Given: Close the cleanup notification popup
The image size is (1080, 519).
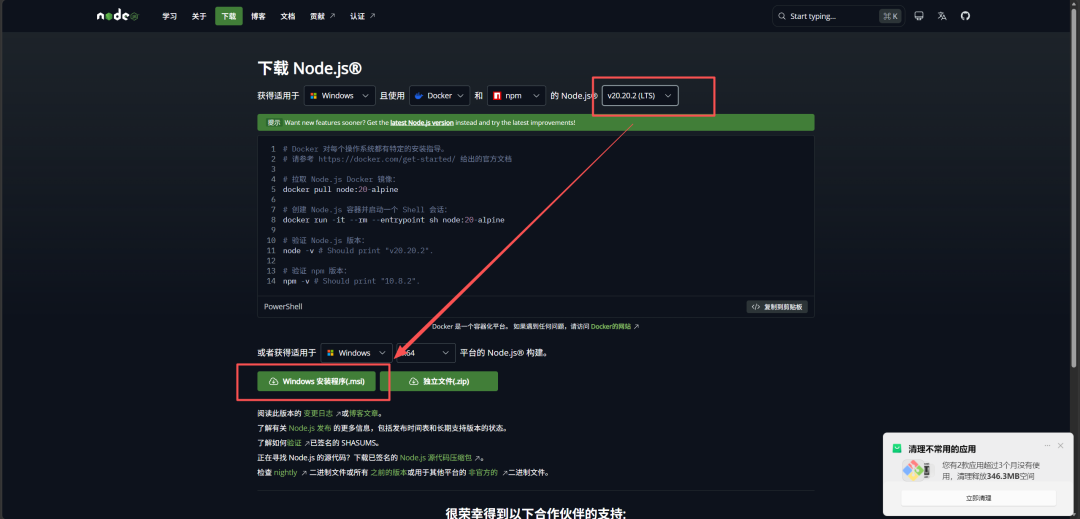Looking at the screenshot, I should 1061,446.
